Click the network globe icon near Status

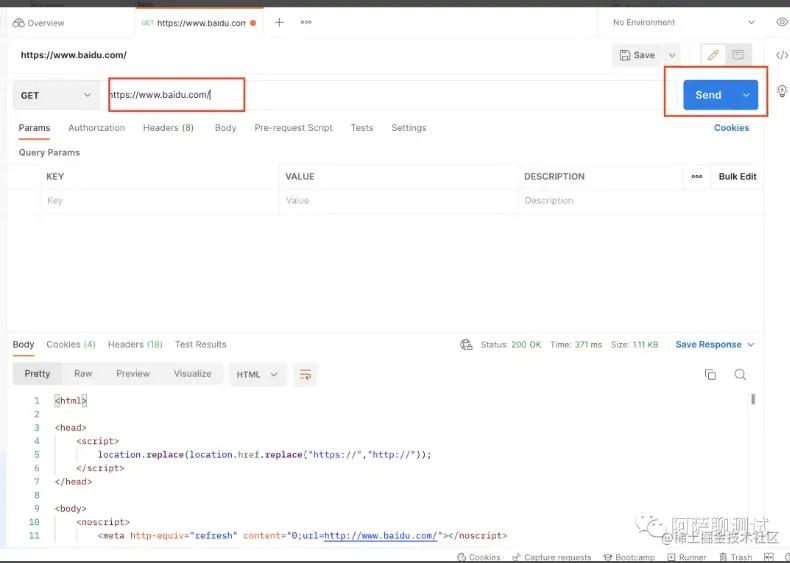point(466,345)
